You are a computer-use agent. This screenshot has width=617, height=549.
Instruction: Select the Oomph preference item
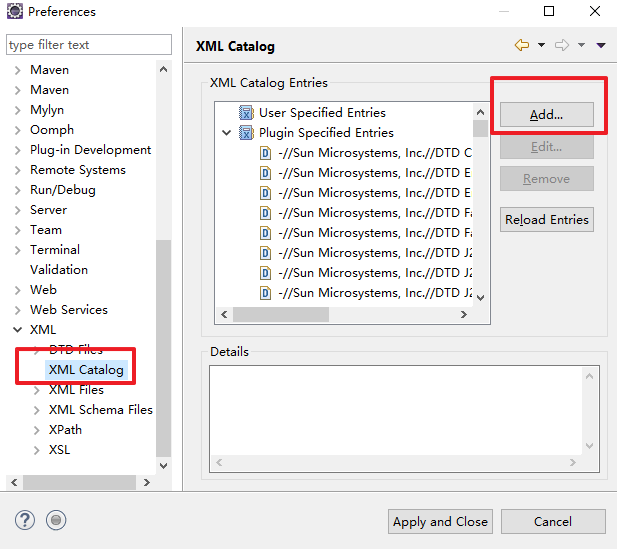click(x=52, y=130)
